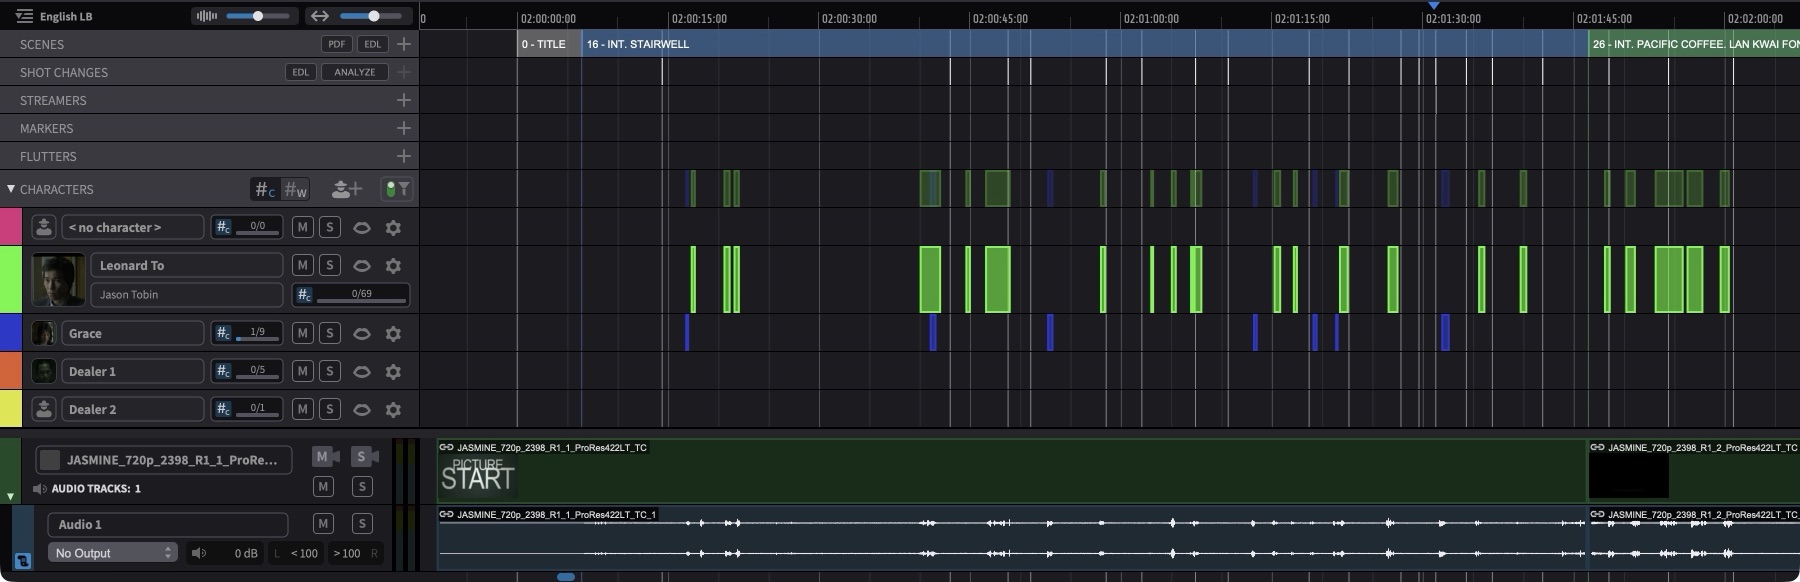Viewport: 1800px width, 582px height.
Task: Click the Jason Tobin actor field
Action: (187, 294)
